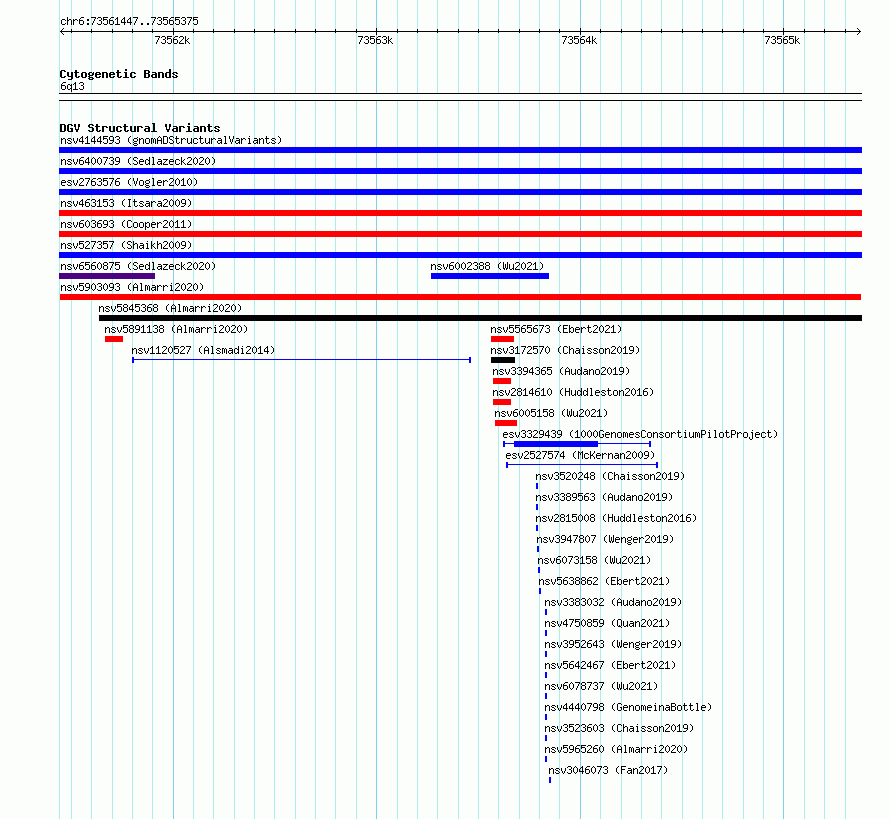This screenshot has height=819, width=890.
Task: Open nsv3172570 (Chaisson2019) label
Action: [x=565, y=350]
